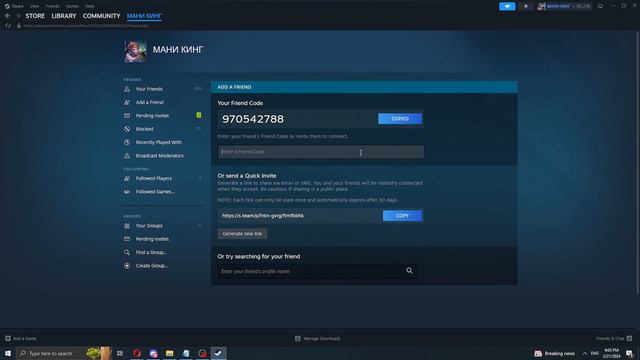The image size is (640, 360).
Task: Open Manage Downloads
Action: (x=318, y=338)
